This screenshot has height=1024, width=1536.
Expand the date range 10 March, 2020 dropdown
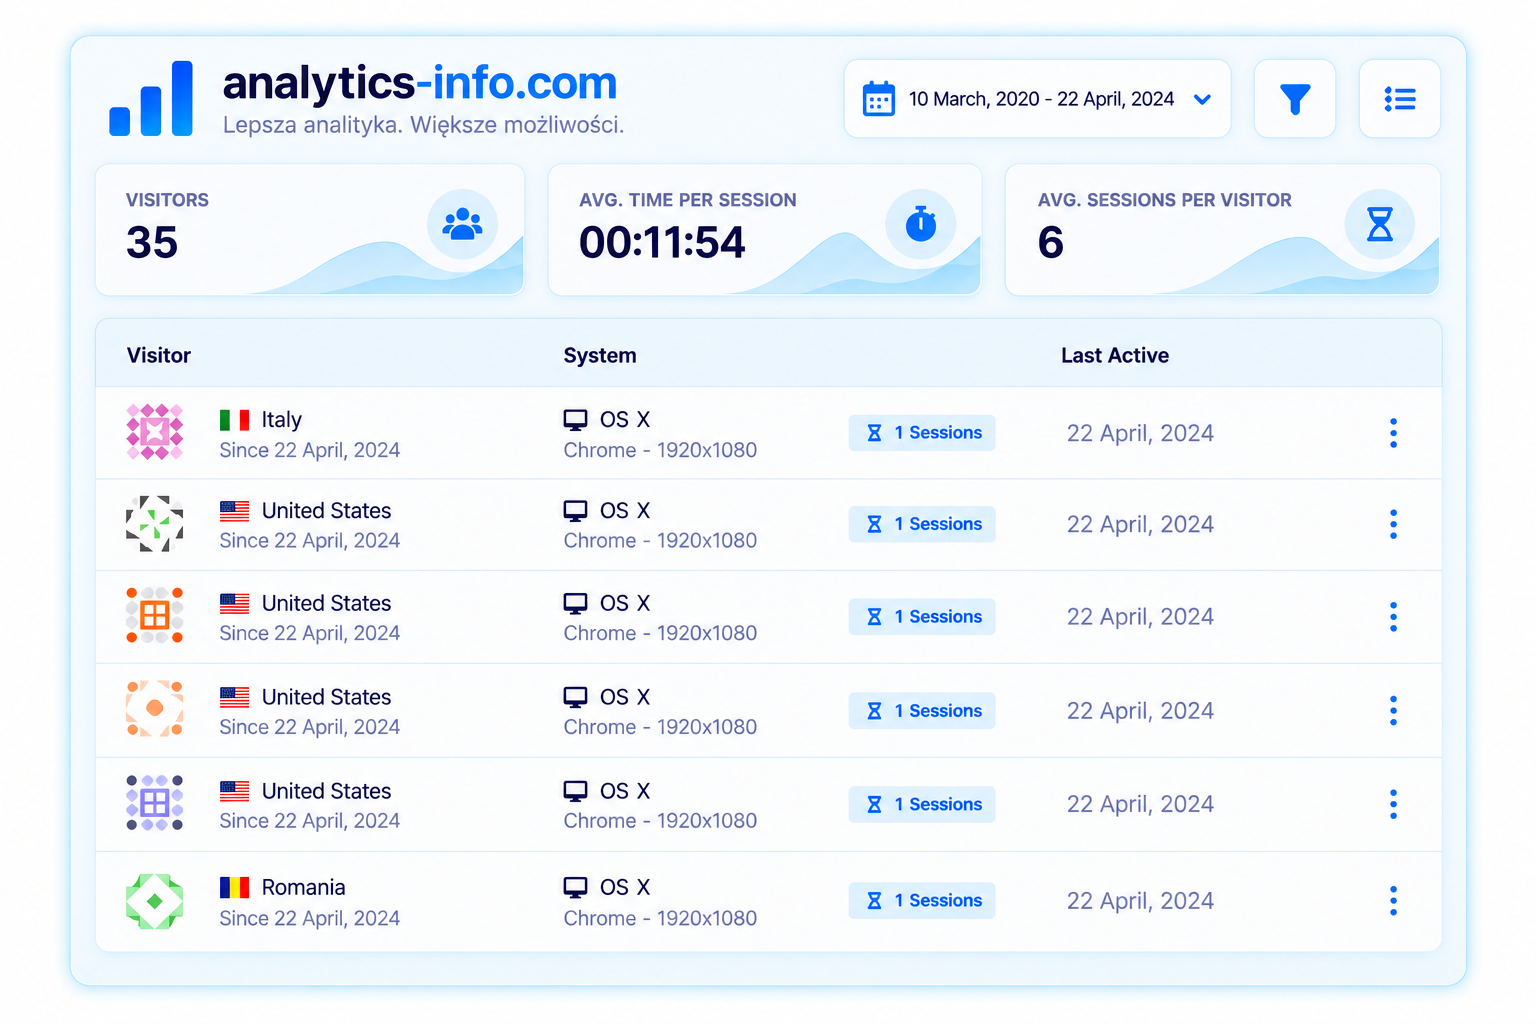1037,99
